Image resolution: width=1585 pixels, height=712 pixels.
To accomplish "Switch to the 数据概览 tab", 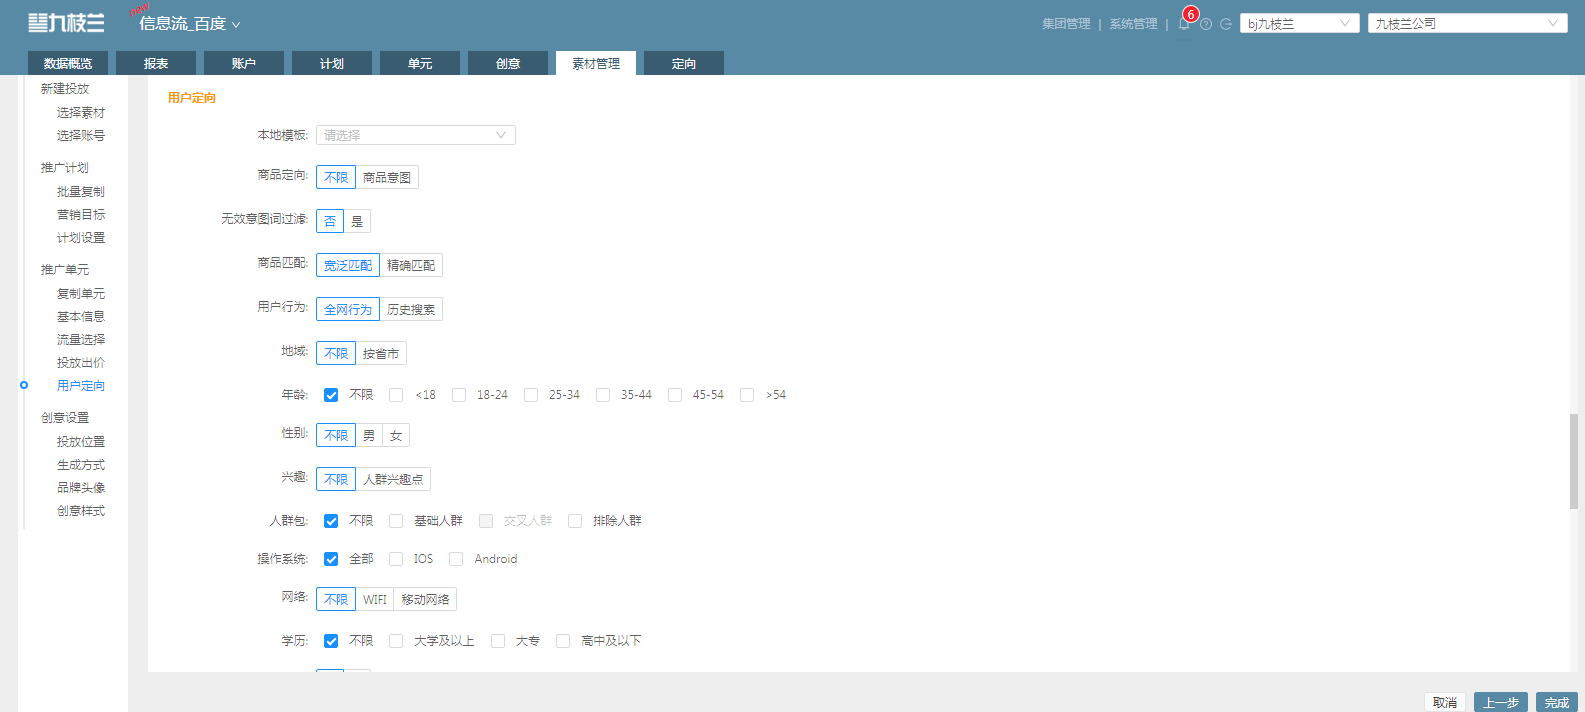I will 68,63.
